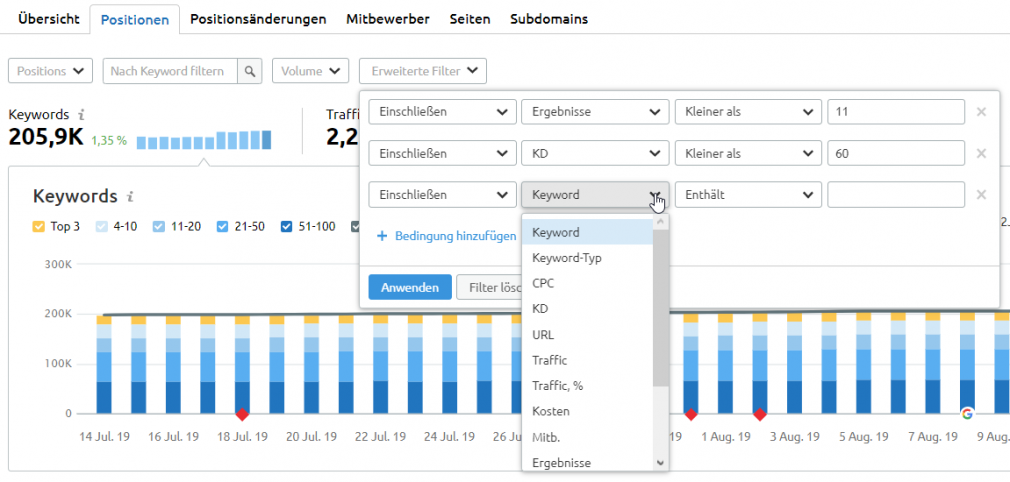1010x482 pixels.
Task: Open the Ergebnisse field dropdown
Action: [x=595, y=112]
